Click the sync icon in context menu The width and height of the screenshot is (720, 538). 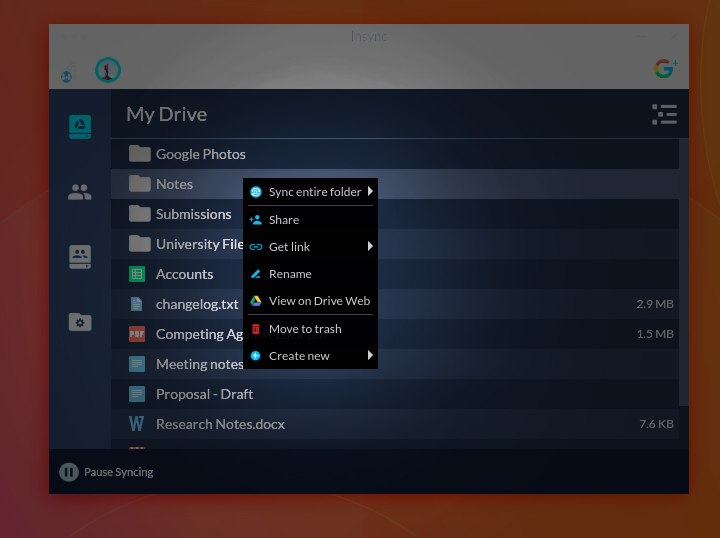coord(256,192)
